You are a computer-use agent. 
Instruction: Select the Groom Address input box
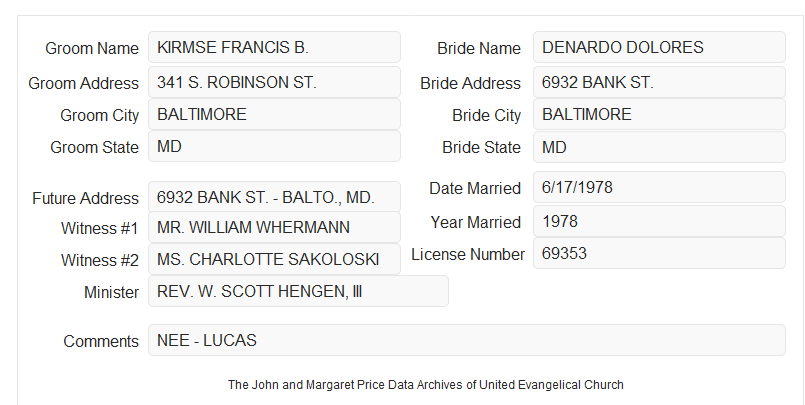click(274, 82)
